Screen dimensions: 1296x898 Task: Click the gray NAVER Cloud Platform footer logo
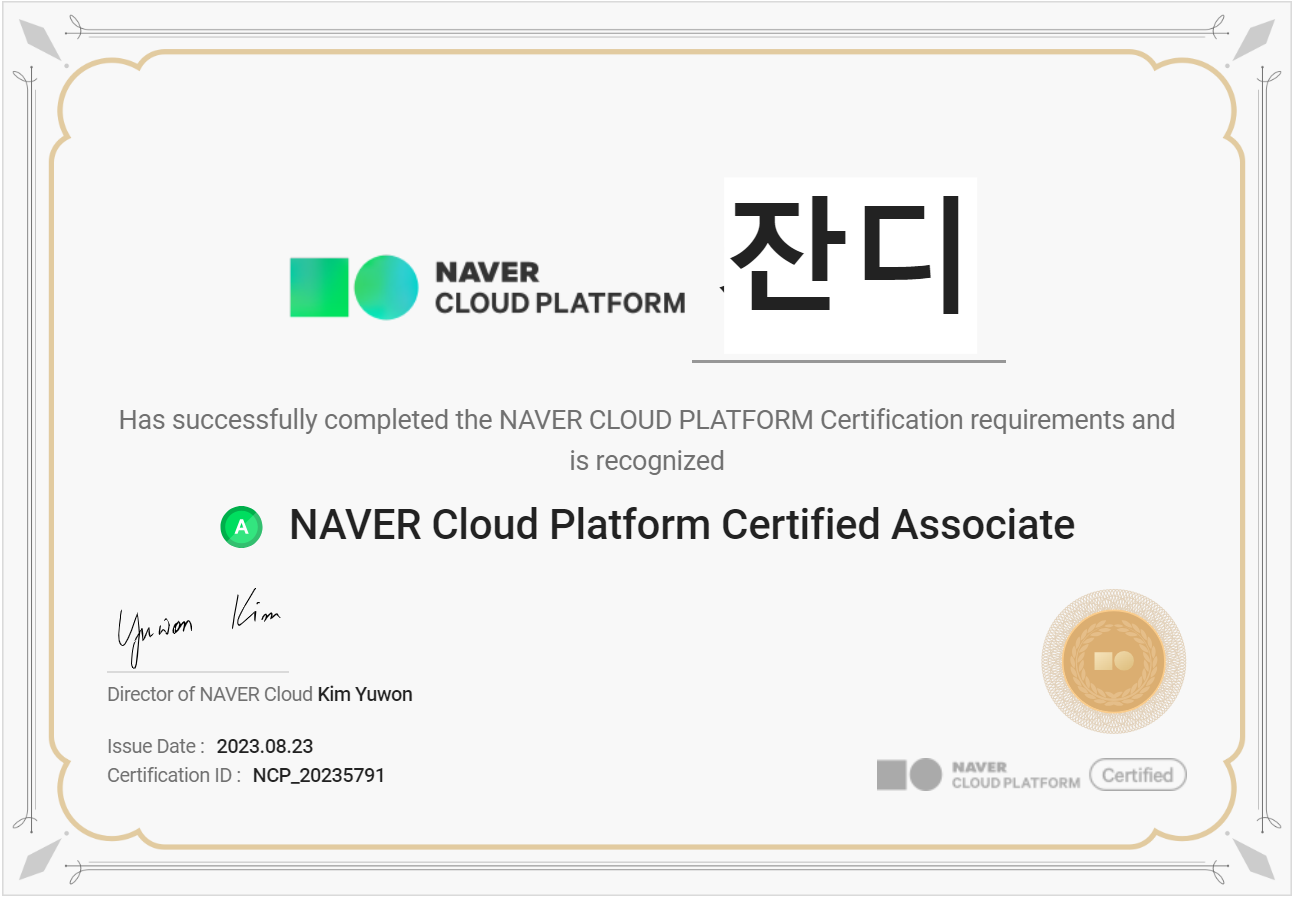click(x=978, y=775)
